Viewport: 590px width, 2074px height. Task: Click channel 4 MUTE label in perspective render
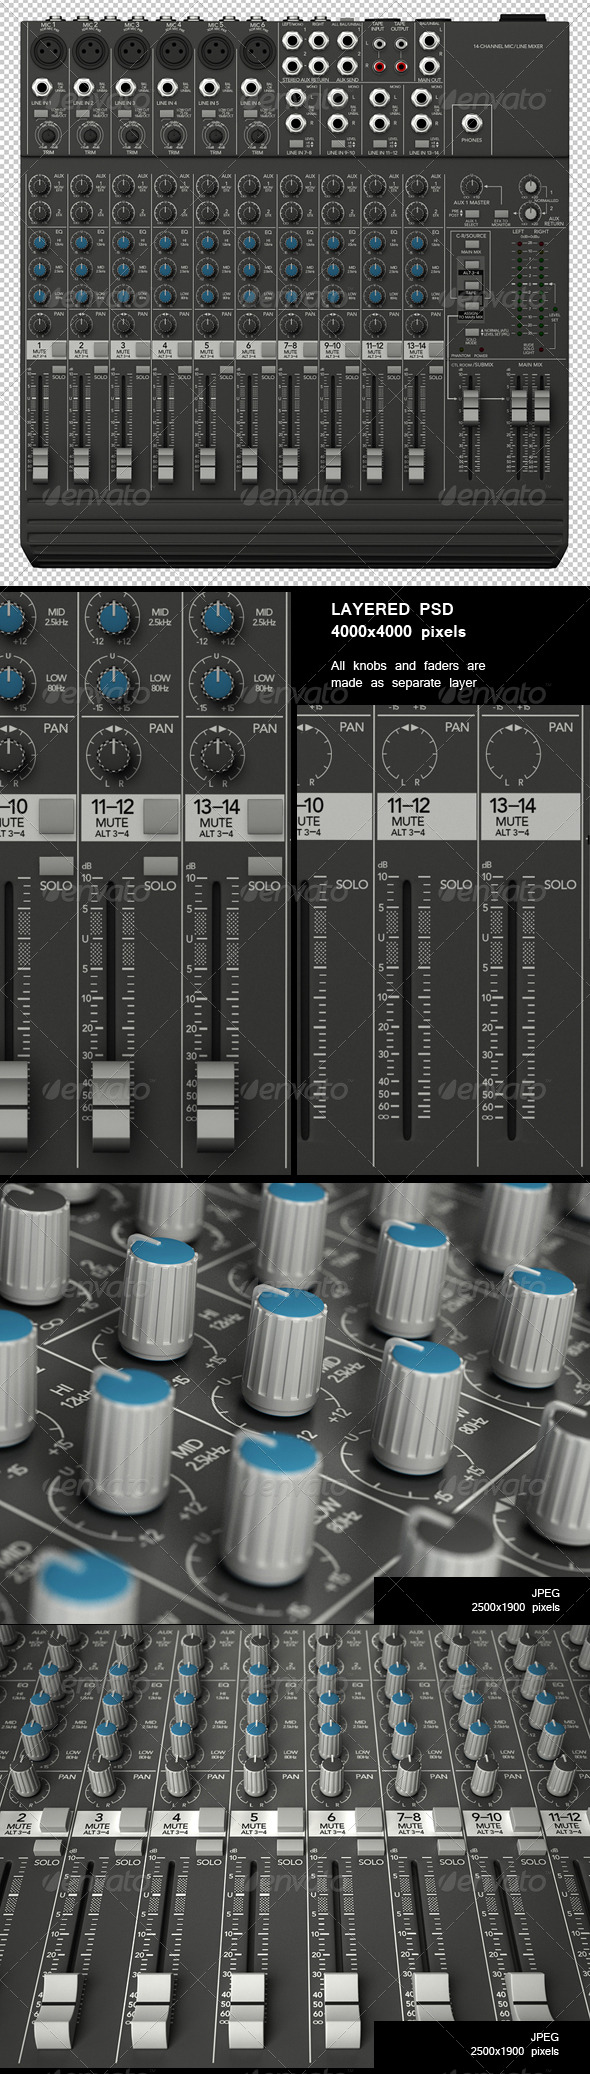pos(175,1826)
